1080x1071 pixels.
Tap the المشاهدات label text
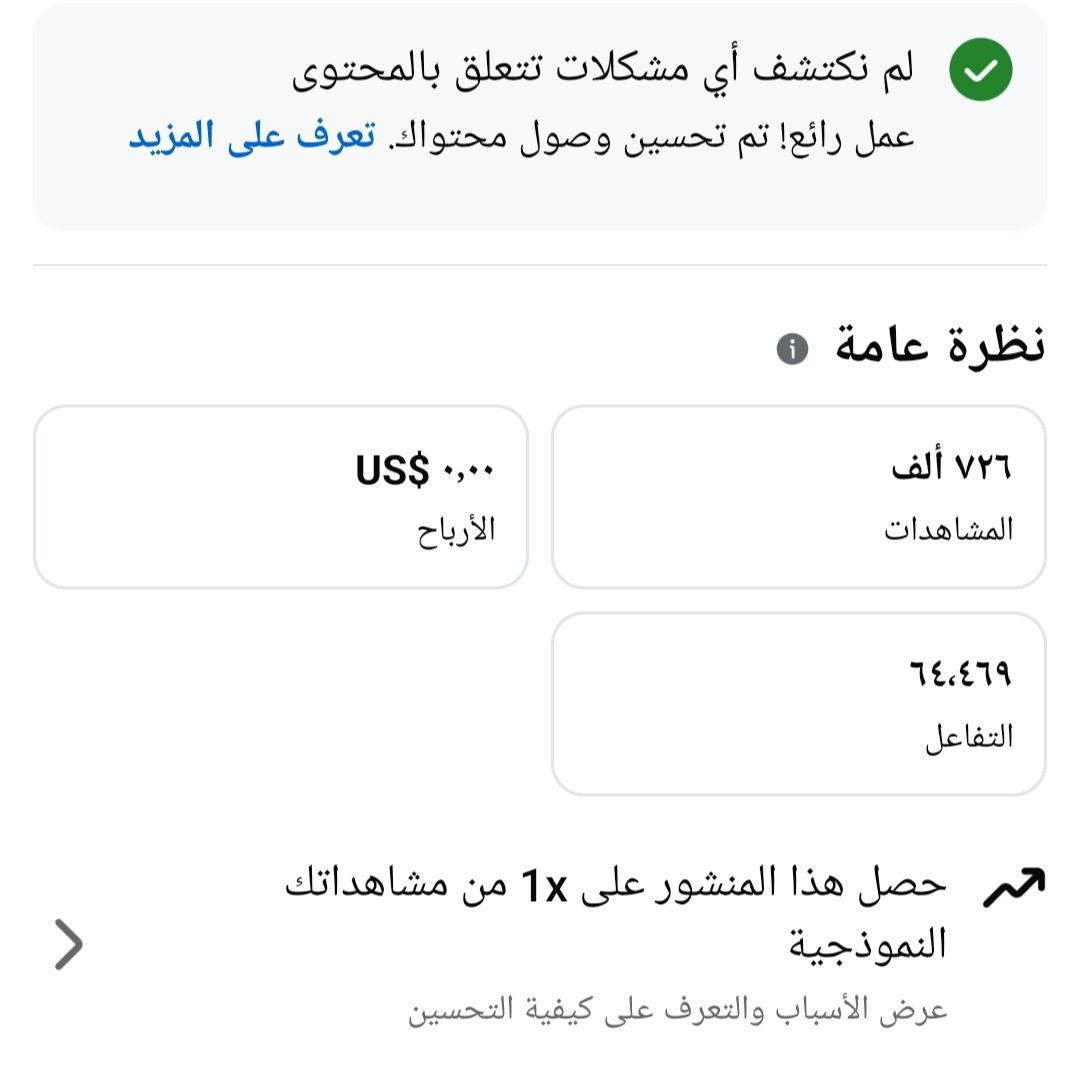pyautogui.click(x=948, y=530)
